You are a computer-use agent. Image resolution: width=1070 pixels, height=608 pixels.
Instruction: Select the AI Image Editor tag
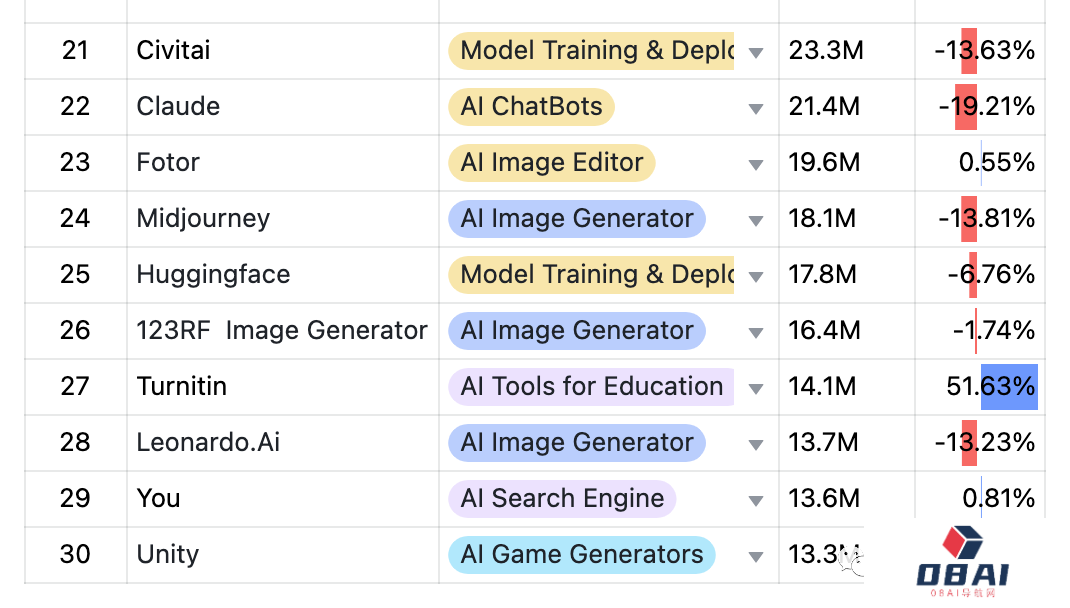click(x=551, y=162)
